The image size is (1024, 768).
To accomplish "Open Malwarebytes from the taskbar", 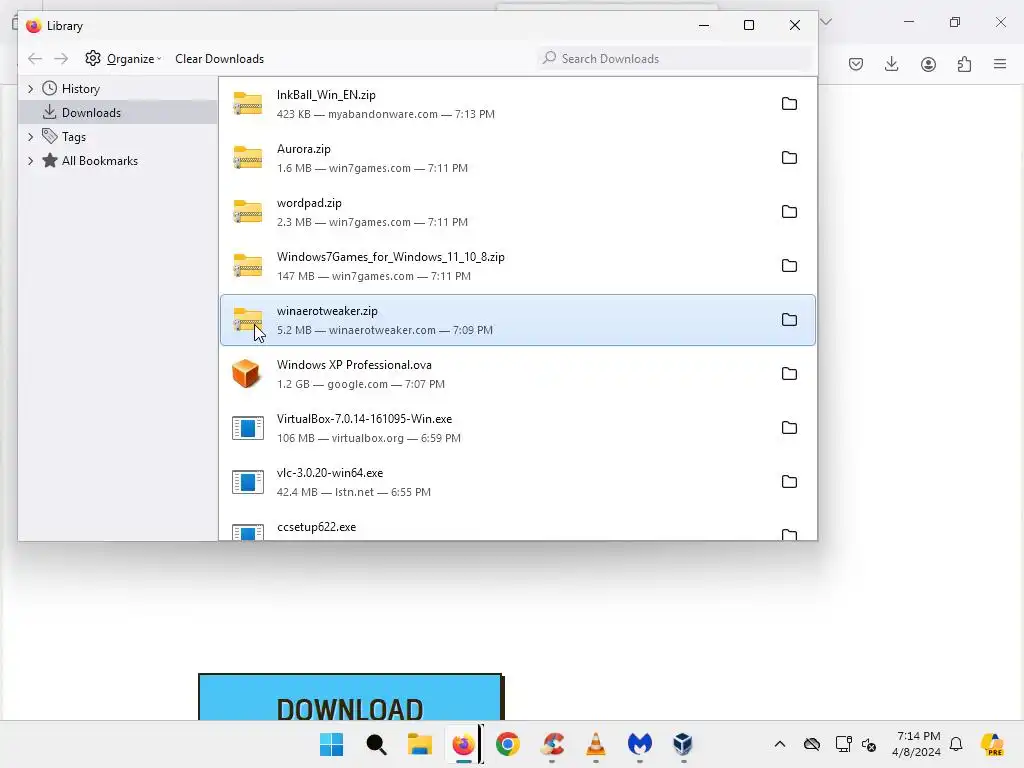I will tap(639, 744).
